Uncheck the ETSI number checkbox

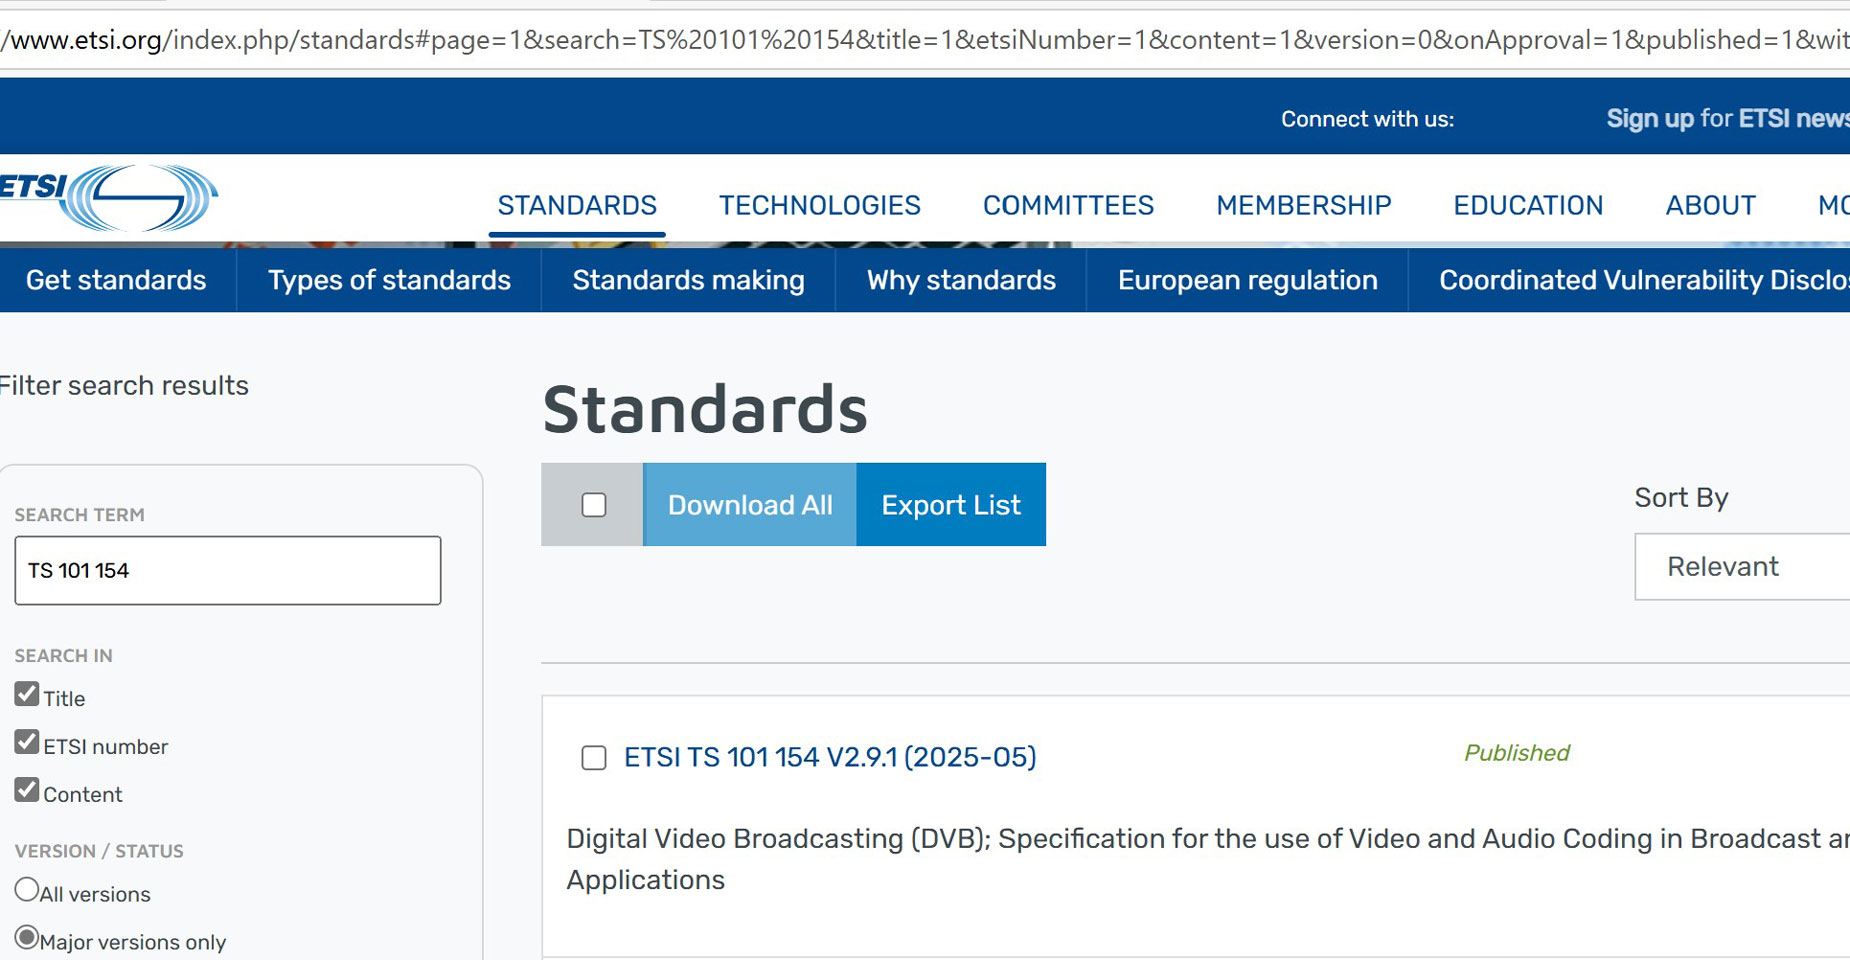coord(27,742)
